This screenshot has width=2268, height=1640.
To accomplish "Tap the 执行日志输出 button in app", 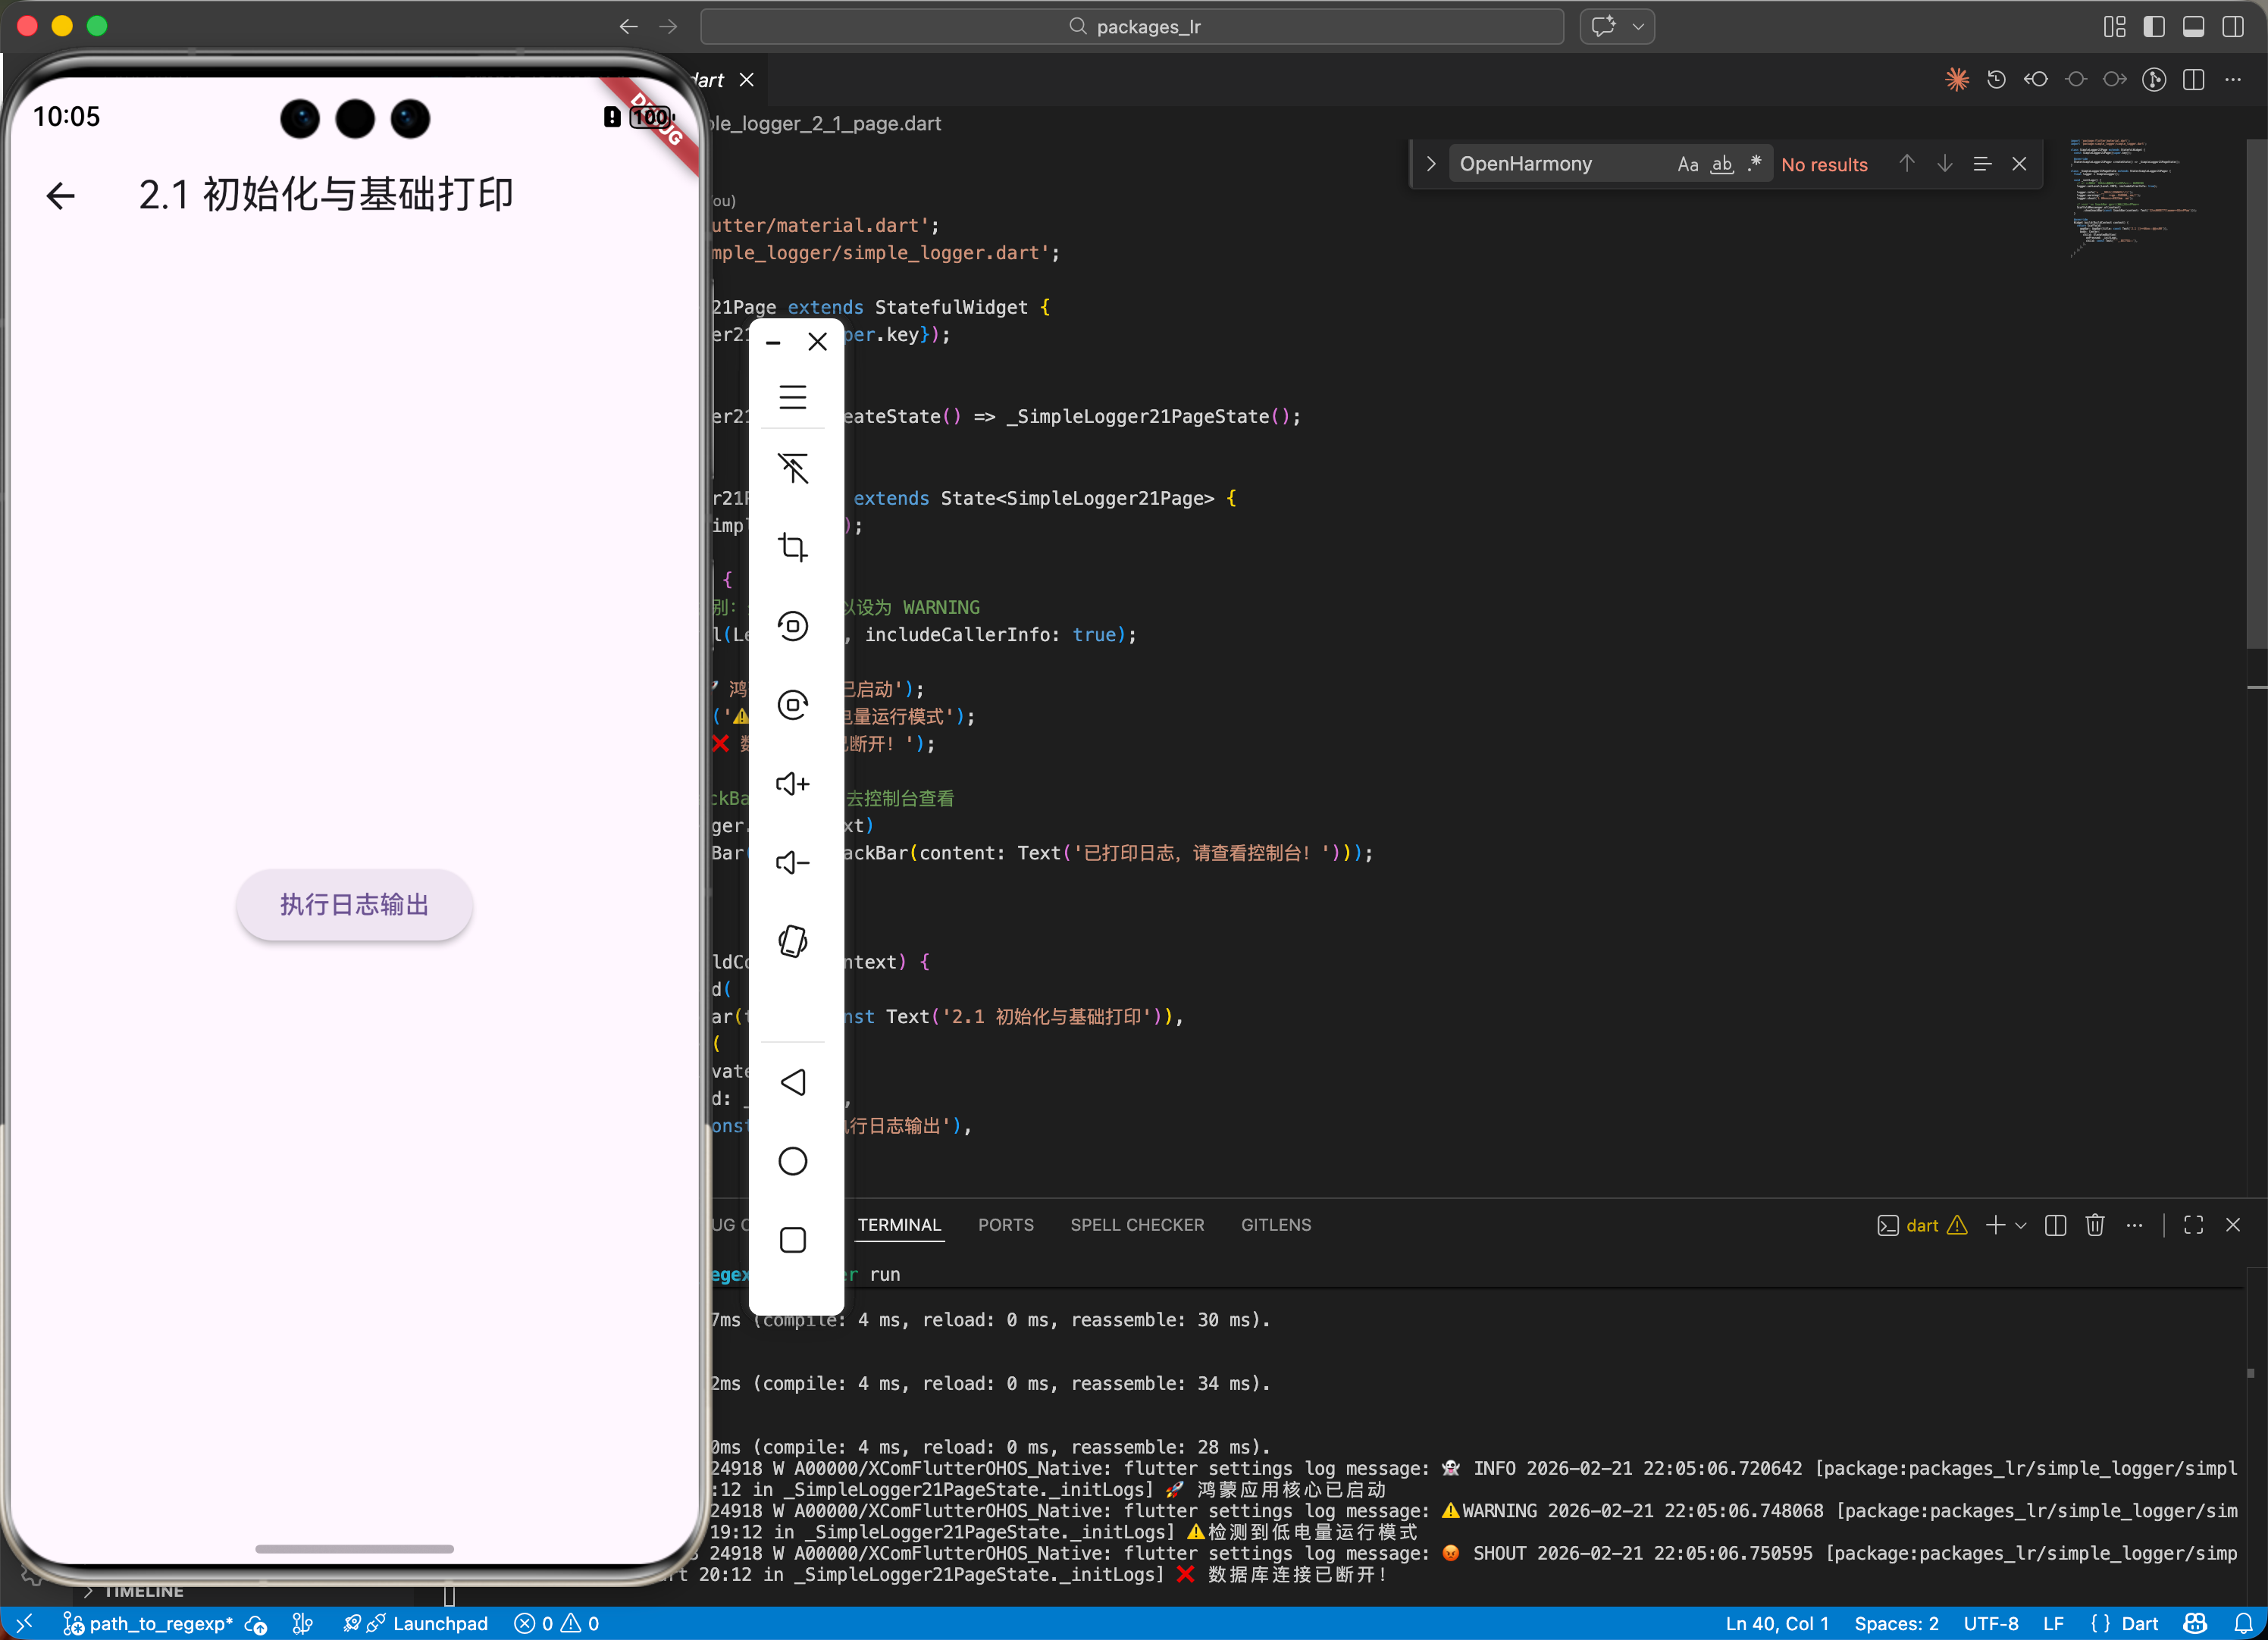I will pyautogui.click(x=354, y=904).
